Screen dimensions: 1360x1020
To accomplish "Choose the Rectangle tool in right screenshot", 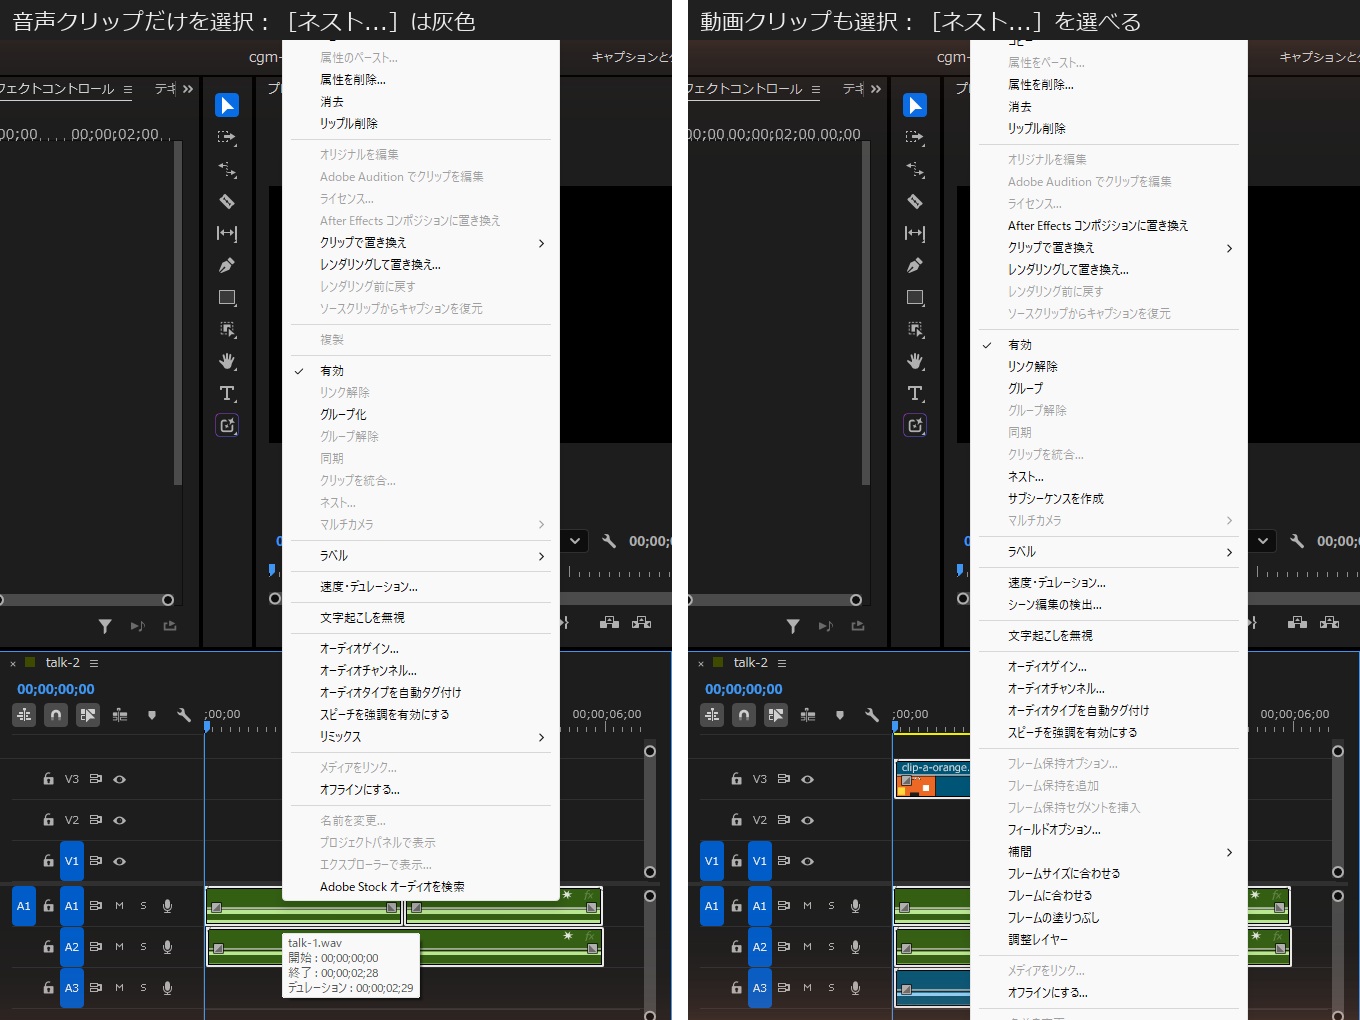I will point(915,297).
